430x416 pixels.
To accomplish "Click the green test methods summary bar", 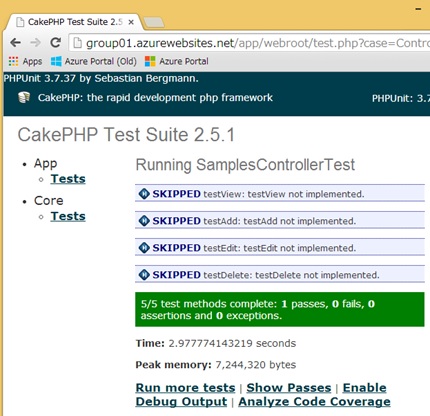I will pyautogui.click(x=280, y=309).
